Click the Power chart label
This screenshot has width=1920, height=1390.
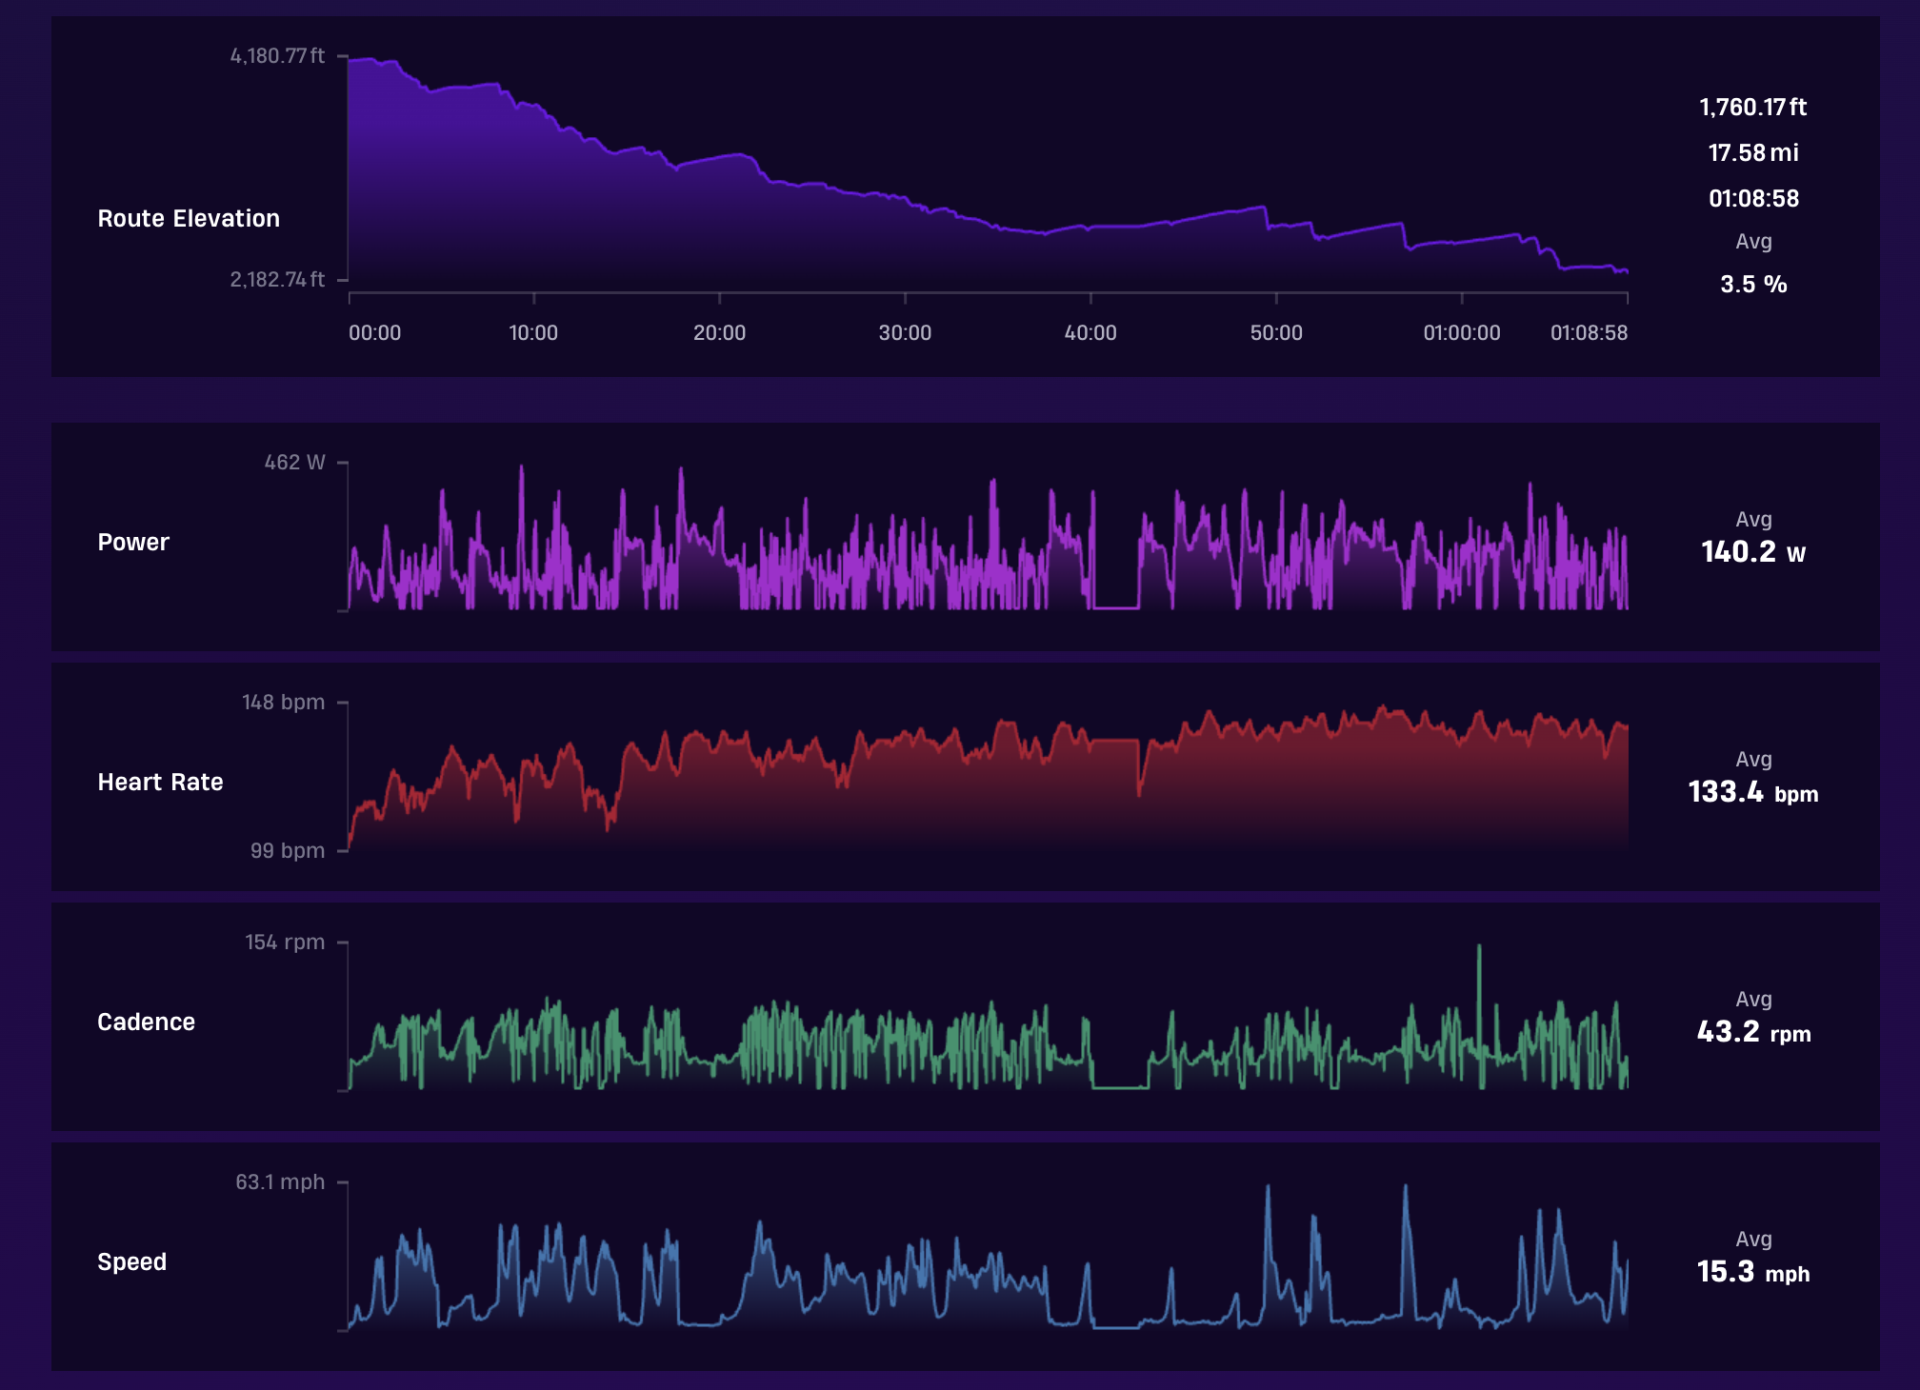coord(133,542)
